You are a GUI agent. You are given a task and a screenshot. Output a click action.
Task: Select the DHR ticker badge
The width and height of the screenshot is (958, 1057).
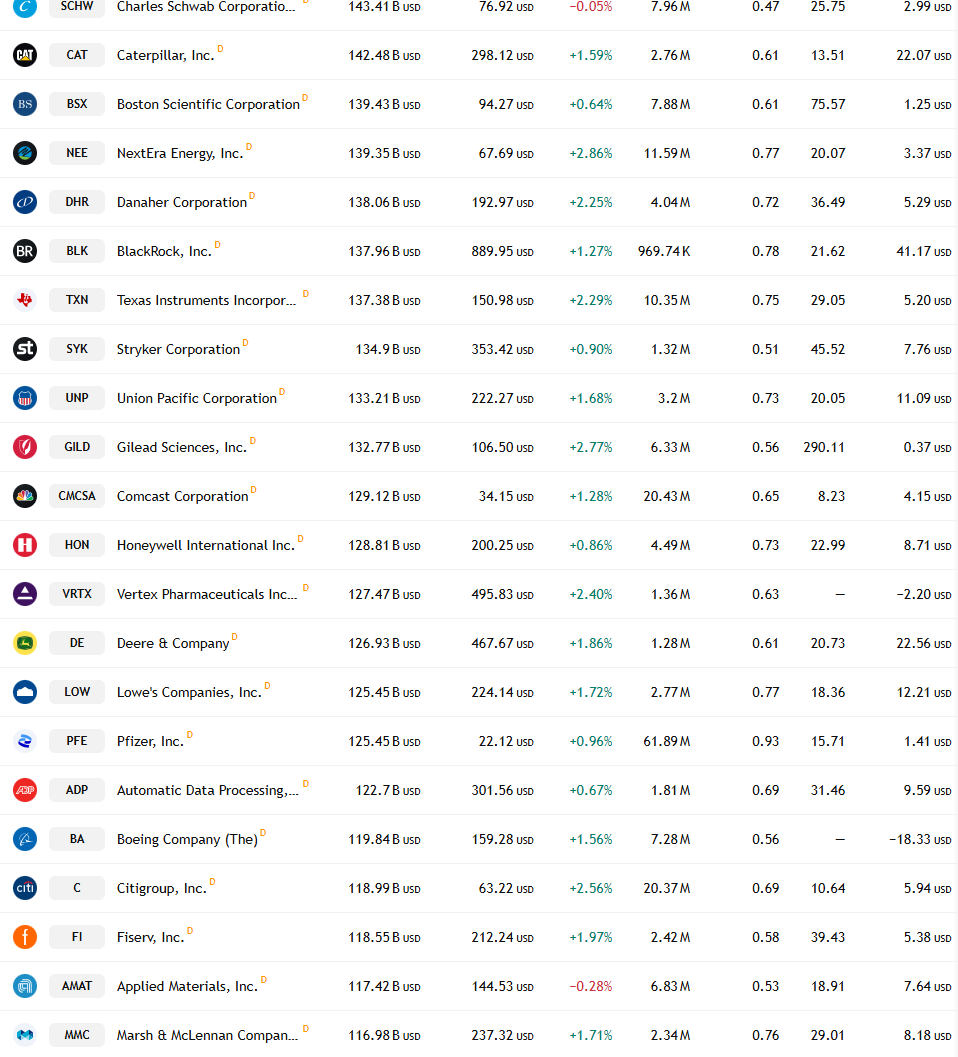click(x=77, y=202)
